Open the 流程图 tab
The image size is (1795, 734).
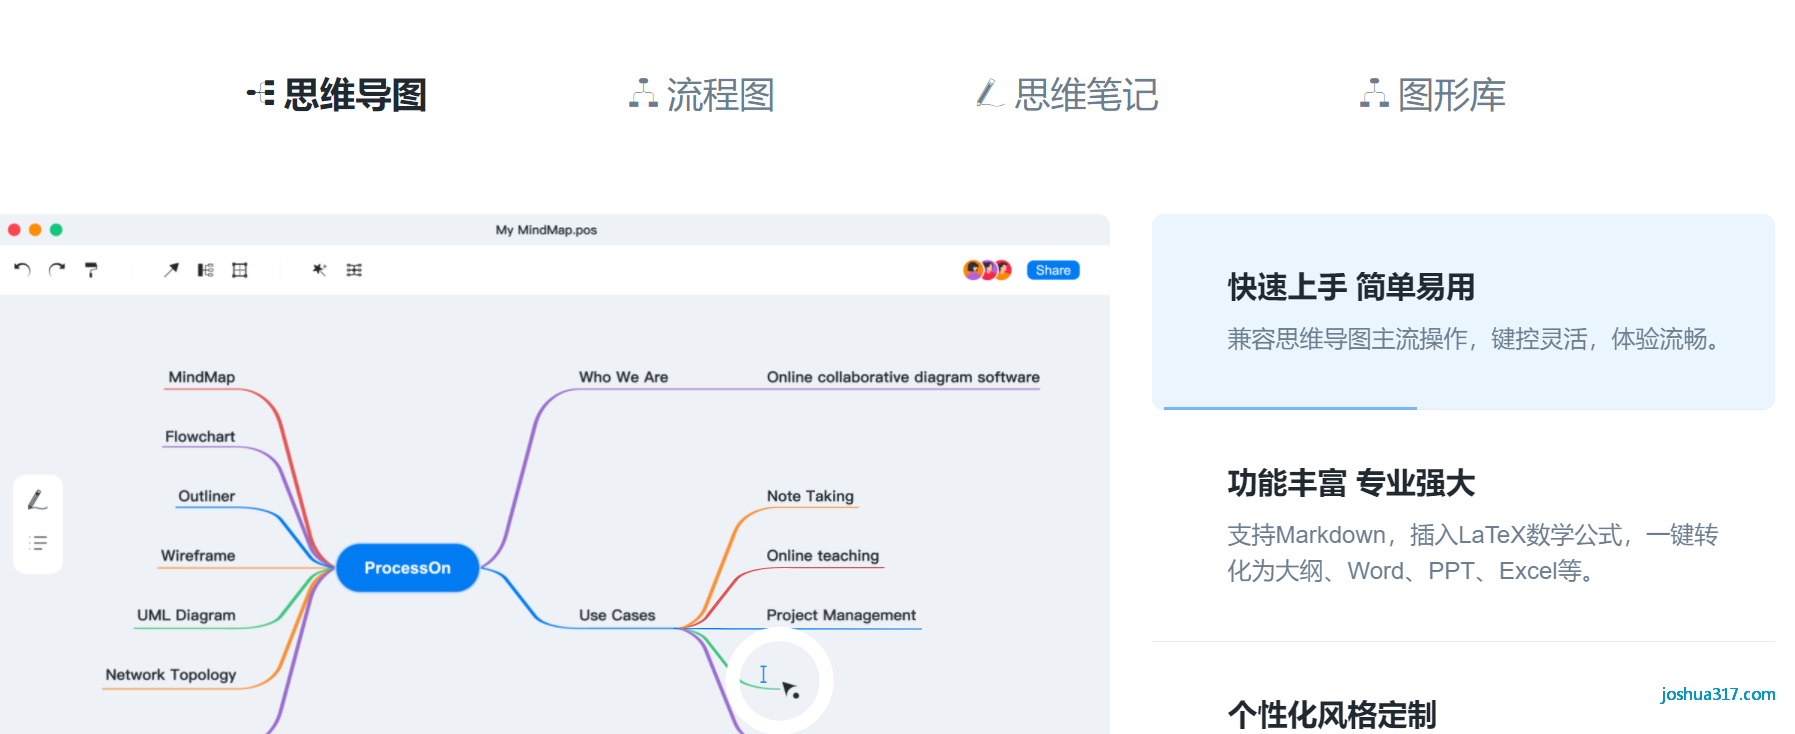point(702,95)
